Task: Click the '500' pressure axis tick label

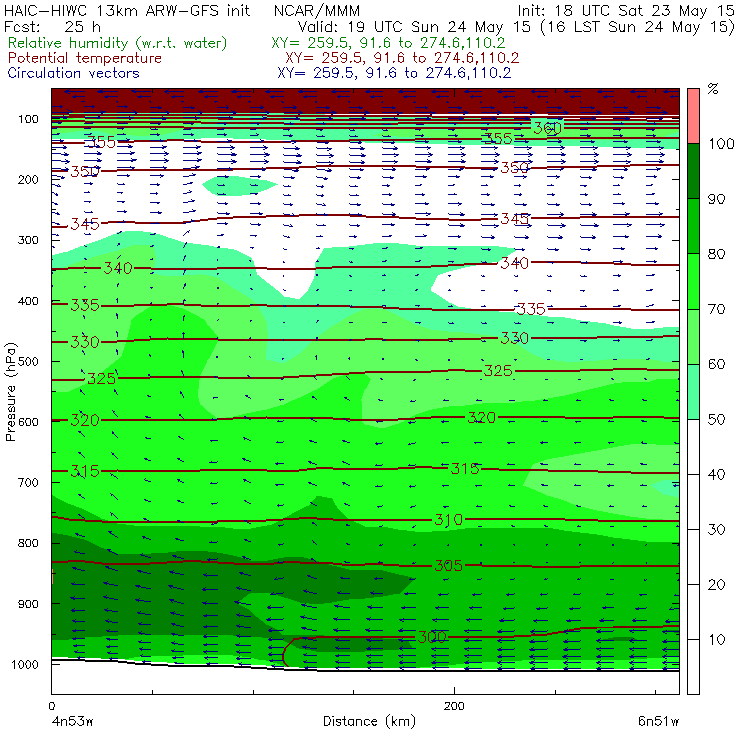Action: click(29, 362)
